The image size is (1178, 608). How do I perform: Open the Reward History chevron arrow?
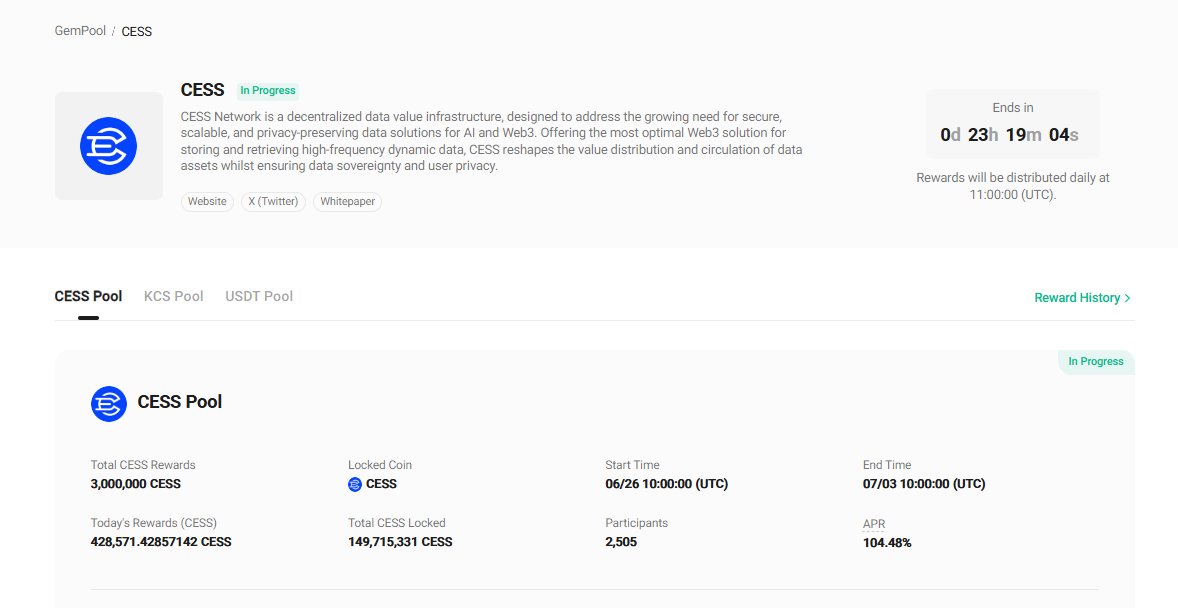1127,298
